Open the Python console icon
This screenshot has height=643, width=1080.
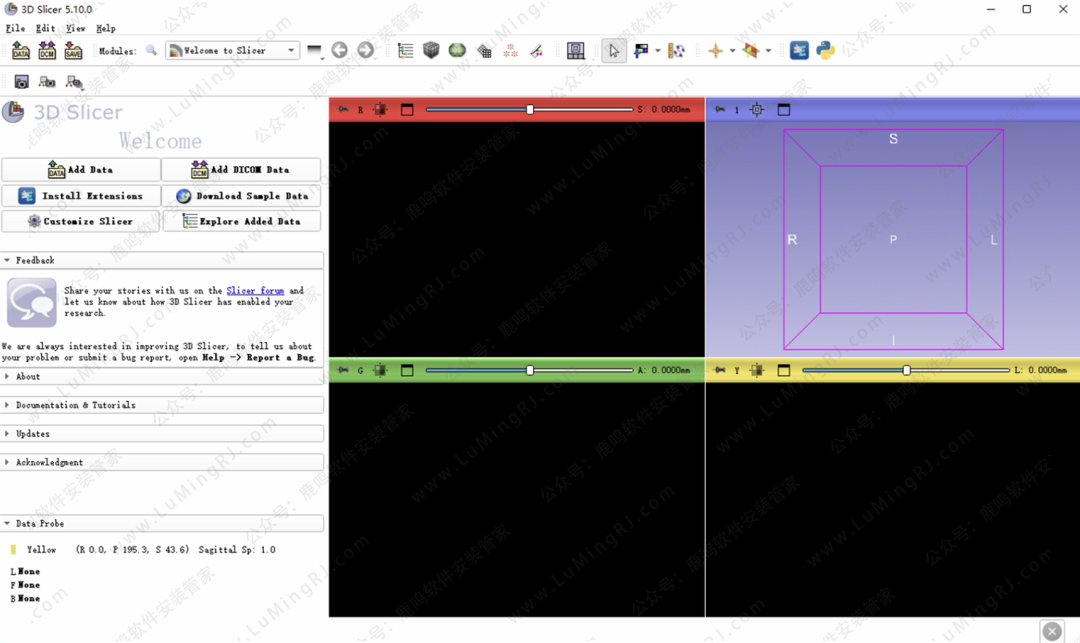point(825,51)
